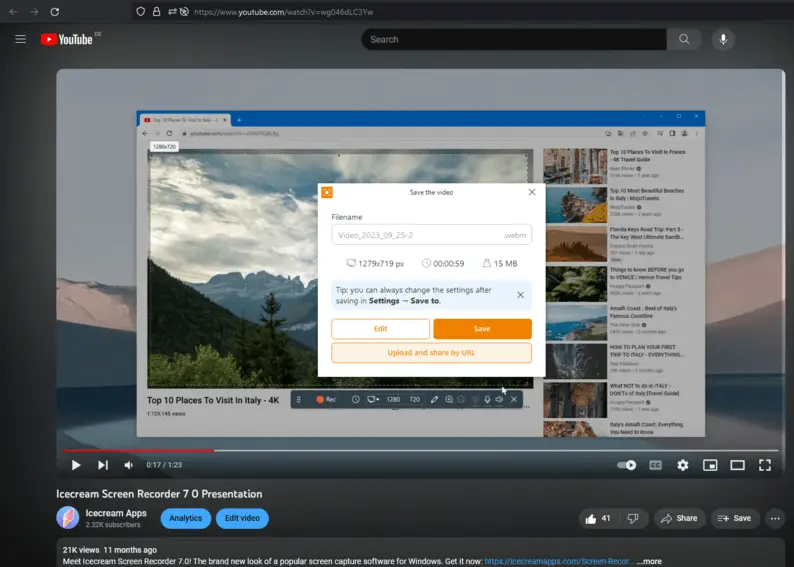This screenshot has width=794, height=567.
Task: Open the capture area dropdown on the recorder toolbar
Action: (373, 399)
